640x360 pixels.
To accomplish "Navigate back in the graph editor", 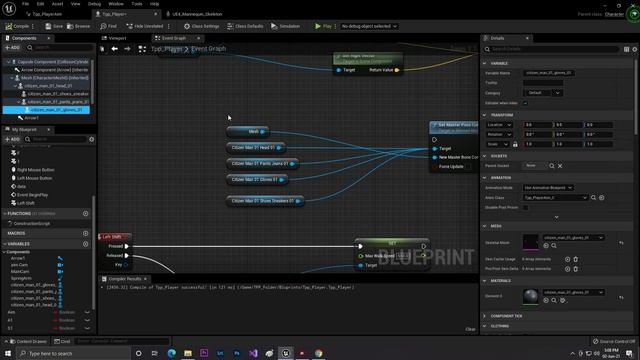I will [x=115, y=49].
